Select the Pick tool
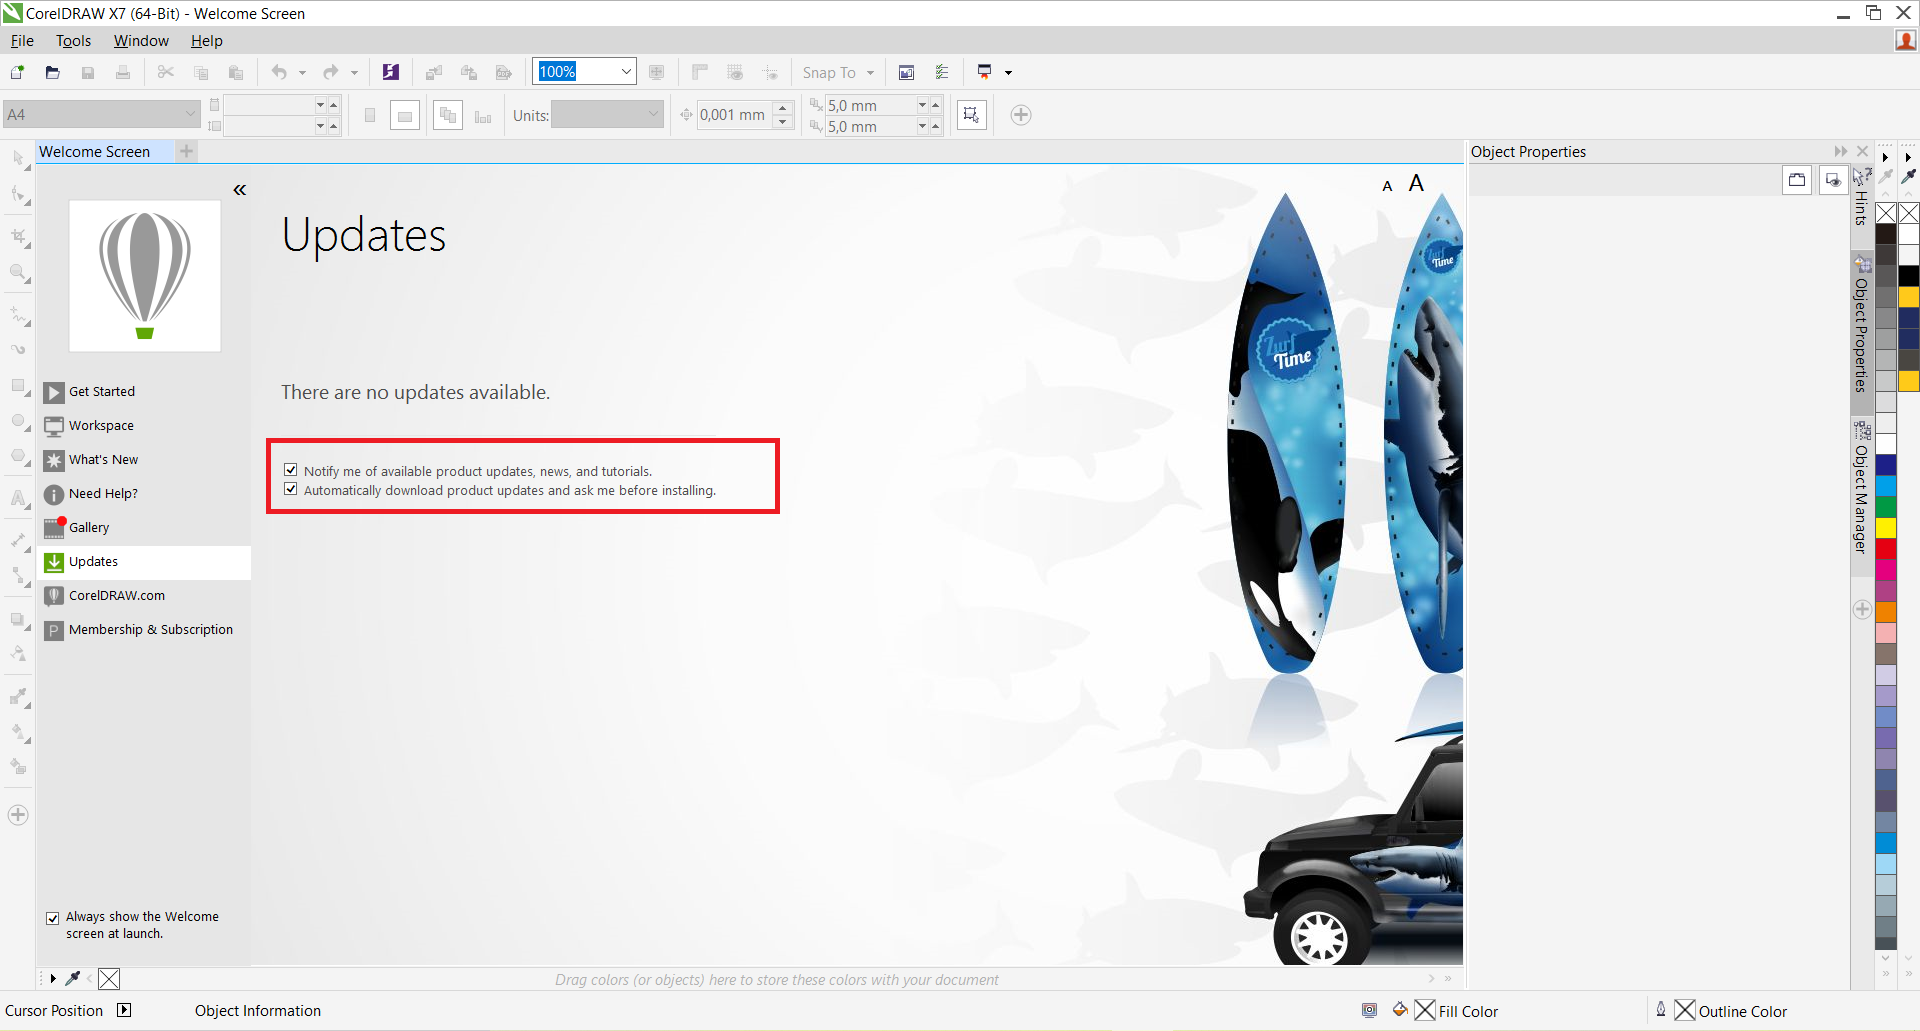This screenshot has height=1031, width=1920. [x=18, y=159]
